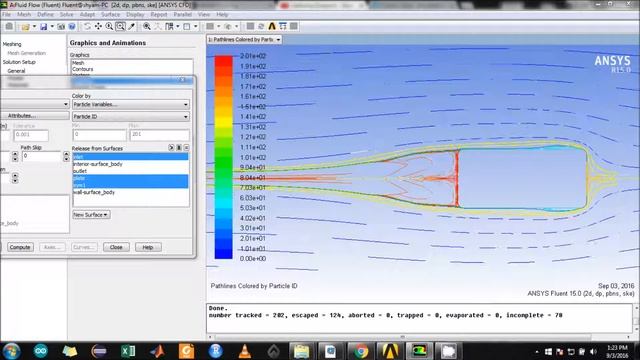Click the Compute button

pyautogui.click(x=20, y=247)
